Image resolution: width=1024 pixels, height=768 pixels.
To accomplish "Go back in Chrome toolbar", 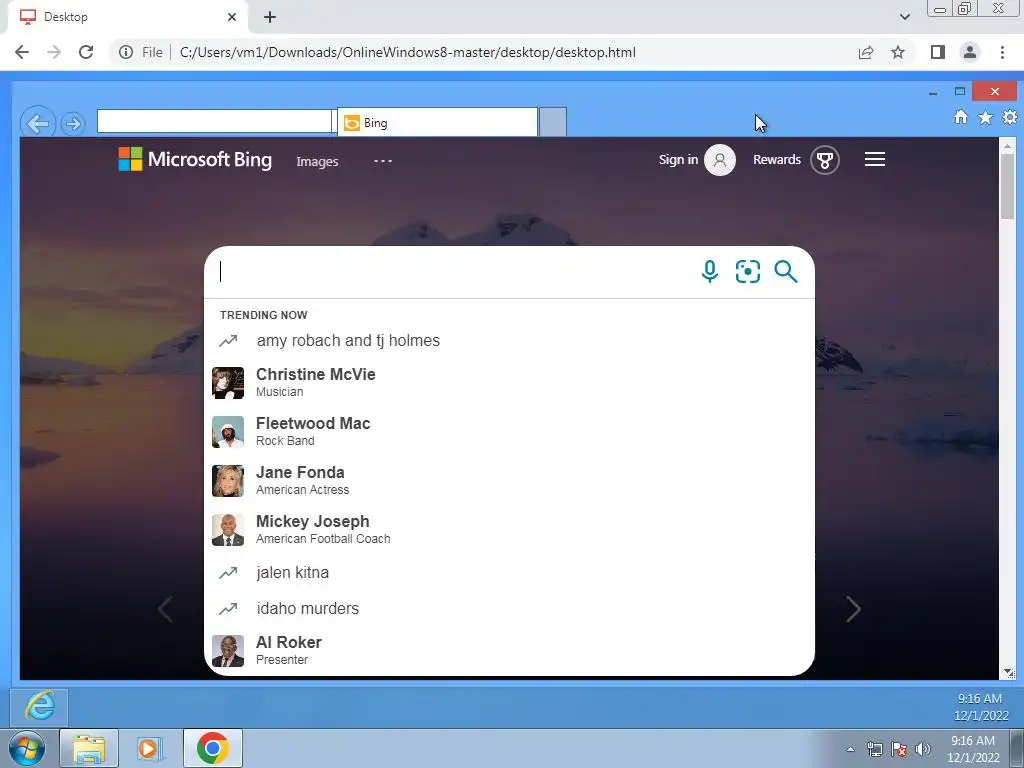I will (x=22, y=52).
